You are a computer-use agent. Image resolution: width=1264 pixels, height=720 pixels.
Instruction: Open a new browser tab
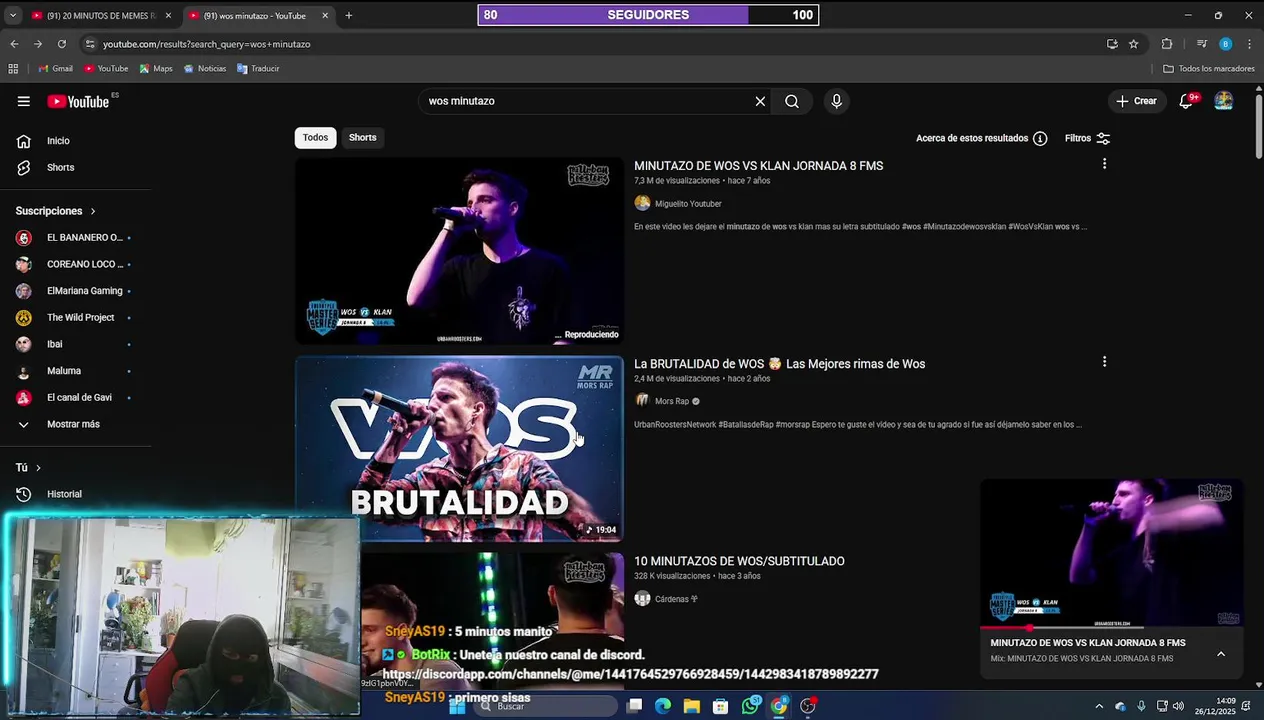(x=348, y=16)
